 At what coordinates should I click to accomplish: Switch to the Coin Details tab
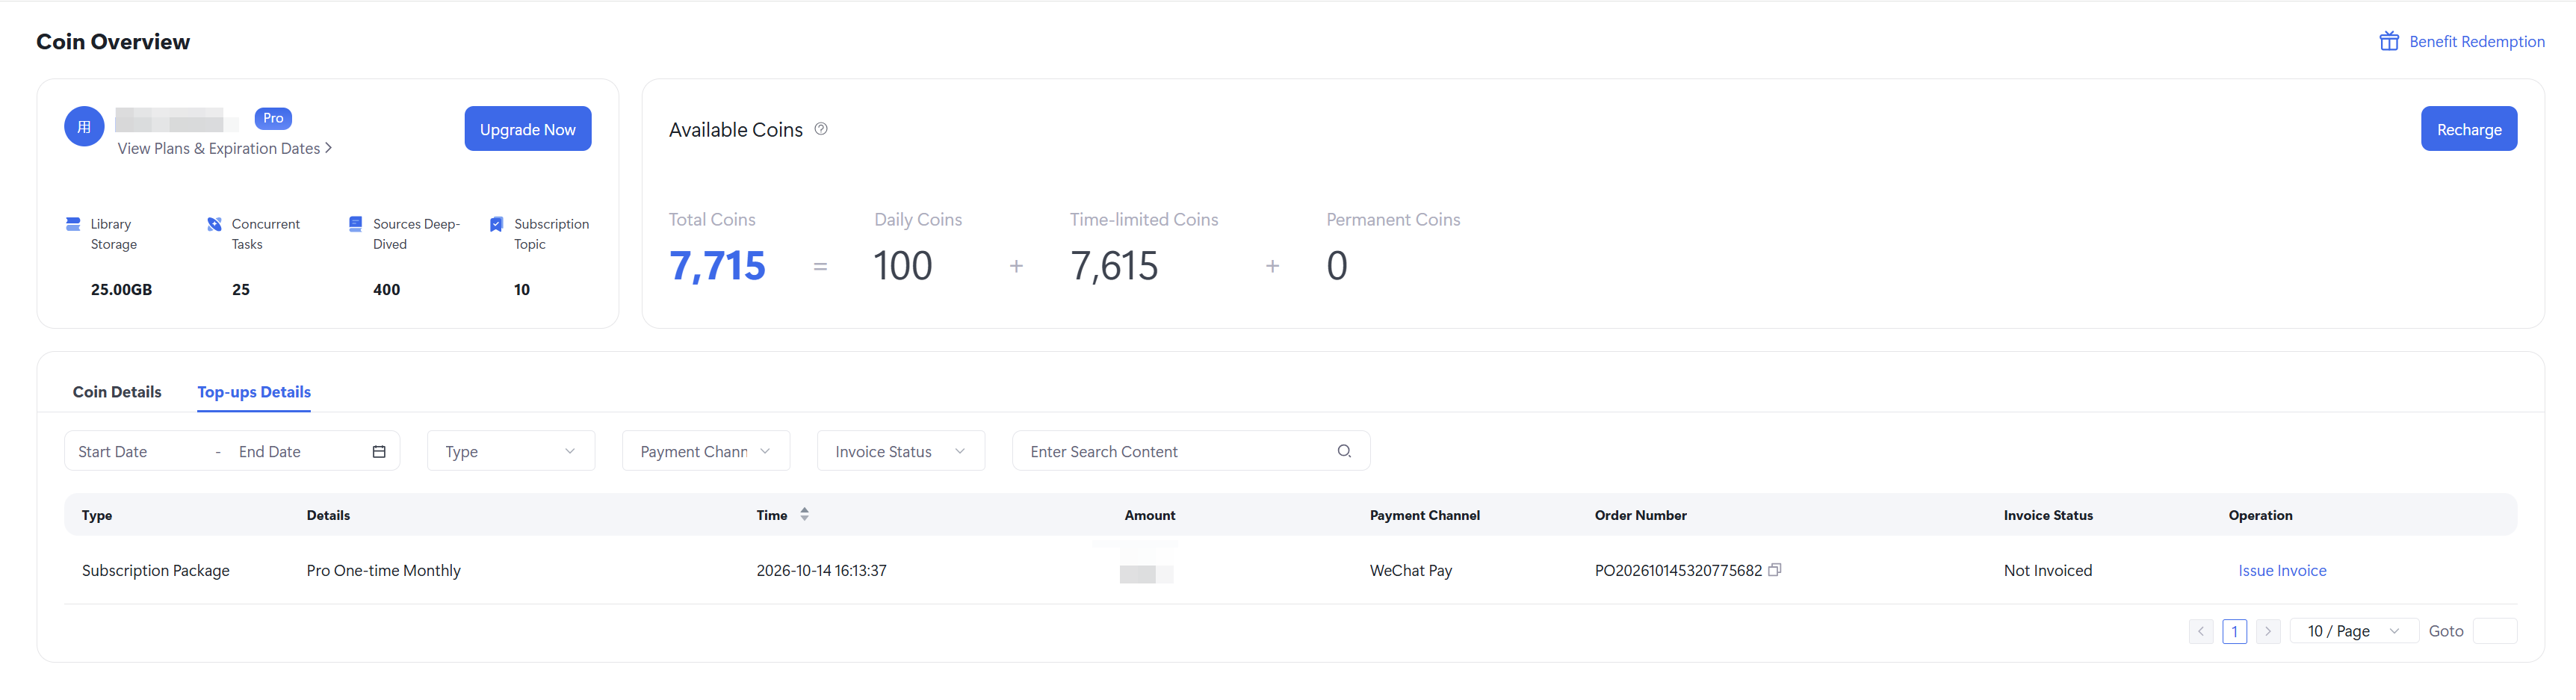pyautogui.click(x=117, y=392)
